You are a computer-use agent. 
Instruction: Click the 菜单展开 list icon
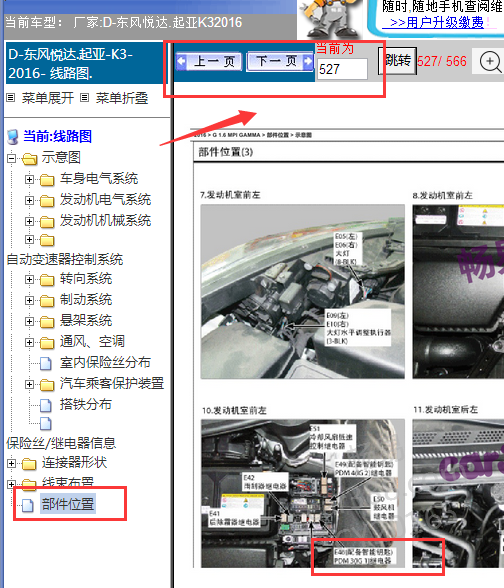click(10, 98)
